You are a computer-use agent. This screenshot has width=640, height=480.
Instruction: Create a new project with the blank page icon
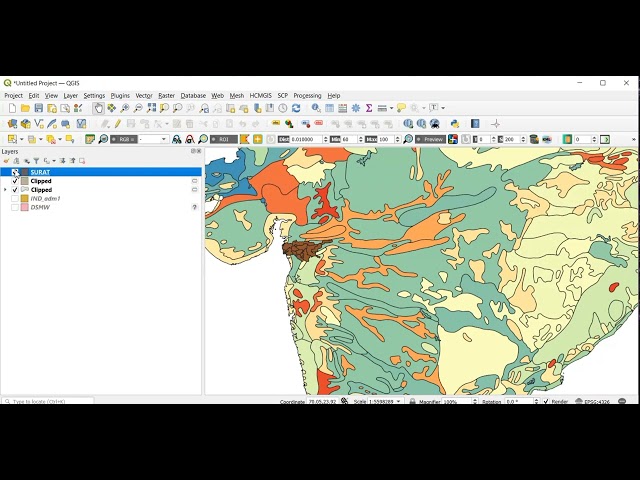click(x=12, y=108)
